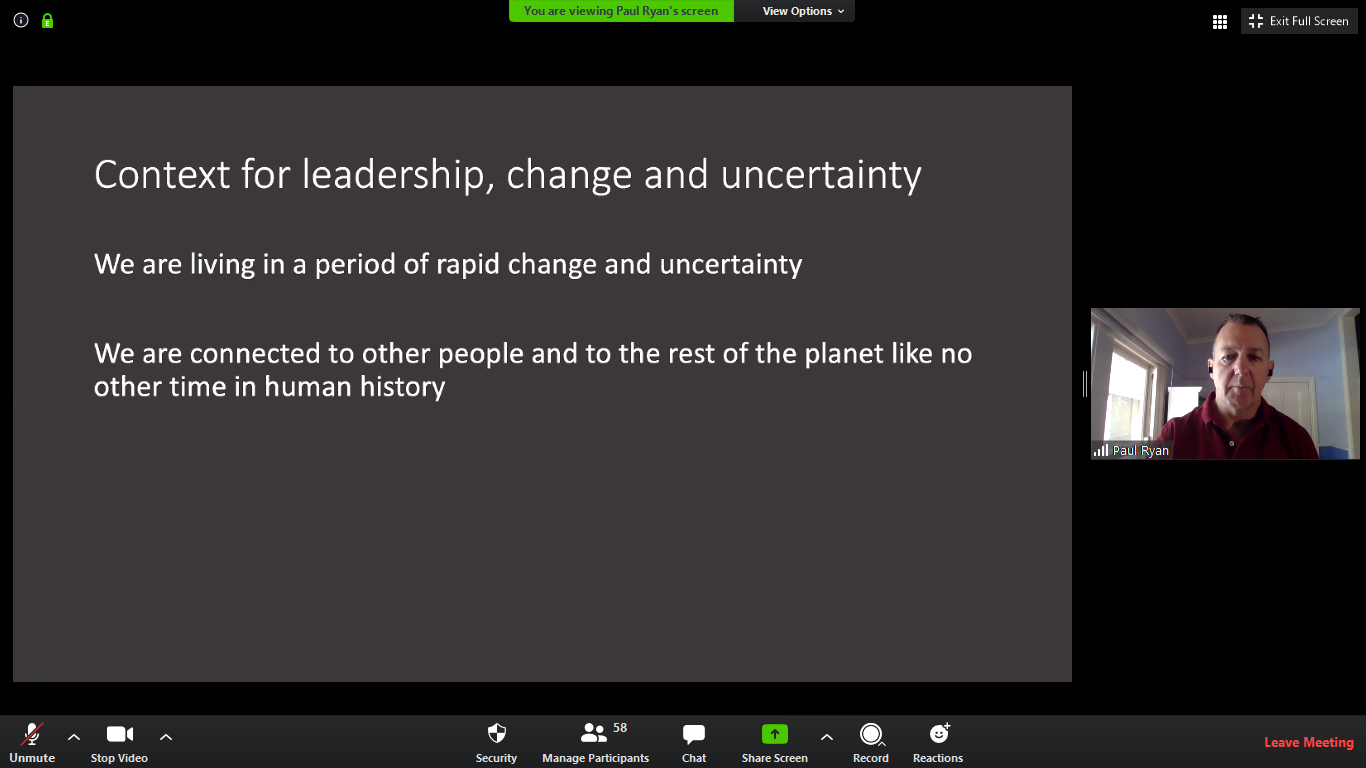This screenshot has height=768, width=1366.
Task: Start recording with the Record button
Action: pos(871,742)
